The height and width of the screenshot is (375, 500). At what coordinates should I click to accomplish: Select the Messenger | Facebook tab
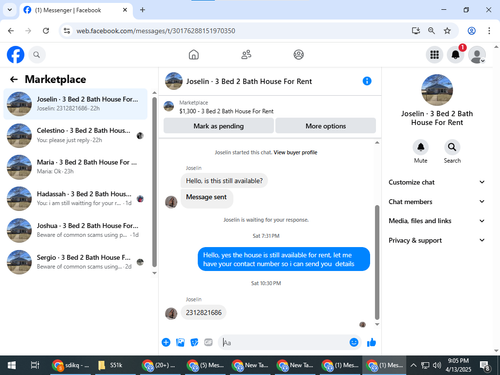point(76,10)
